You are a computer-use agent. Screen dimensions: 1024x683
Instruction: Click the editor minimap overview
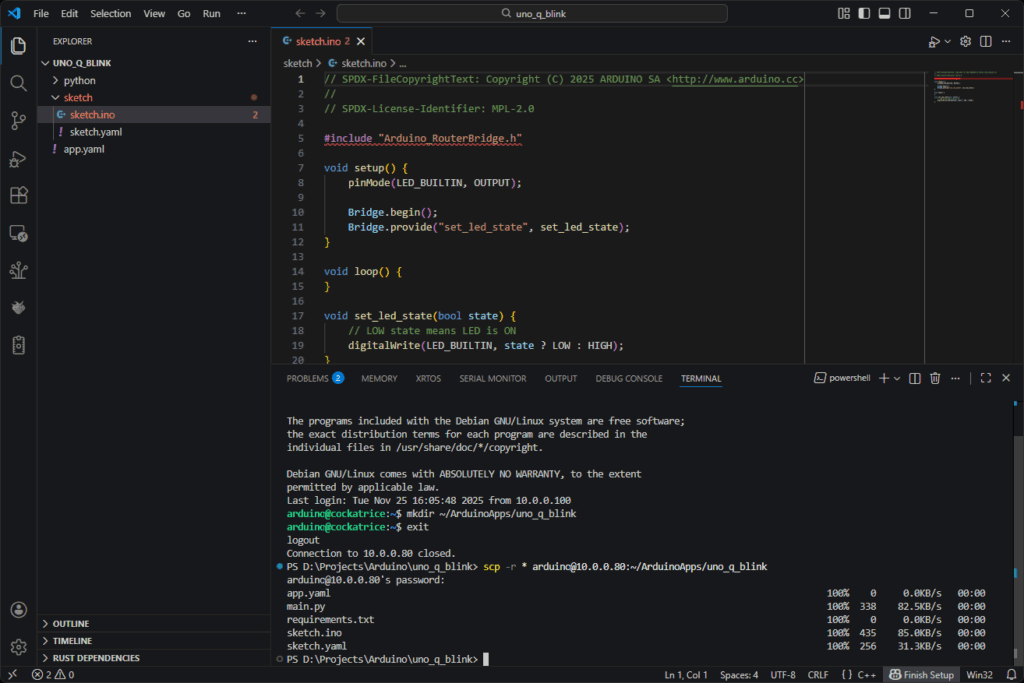(972, 90)
